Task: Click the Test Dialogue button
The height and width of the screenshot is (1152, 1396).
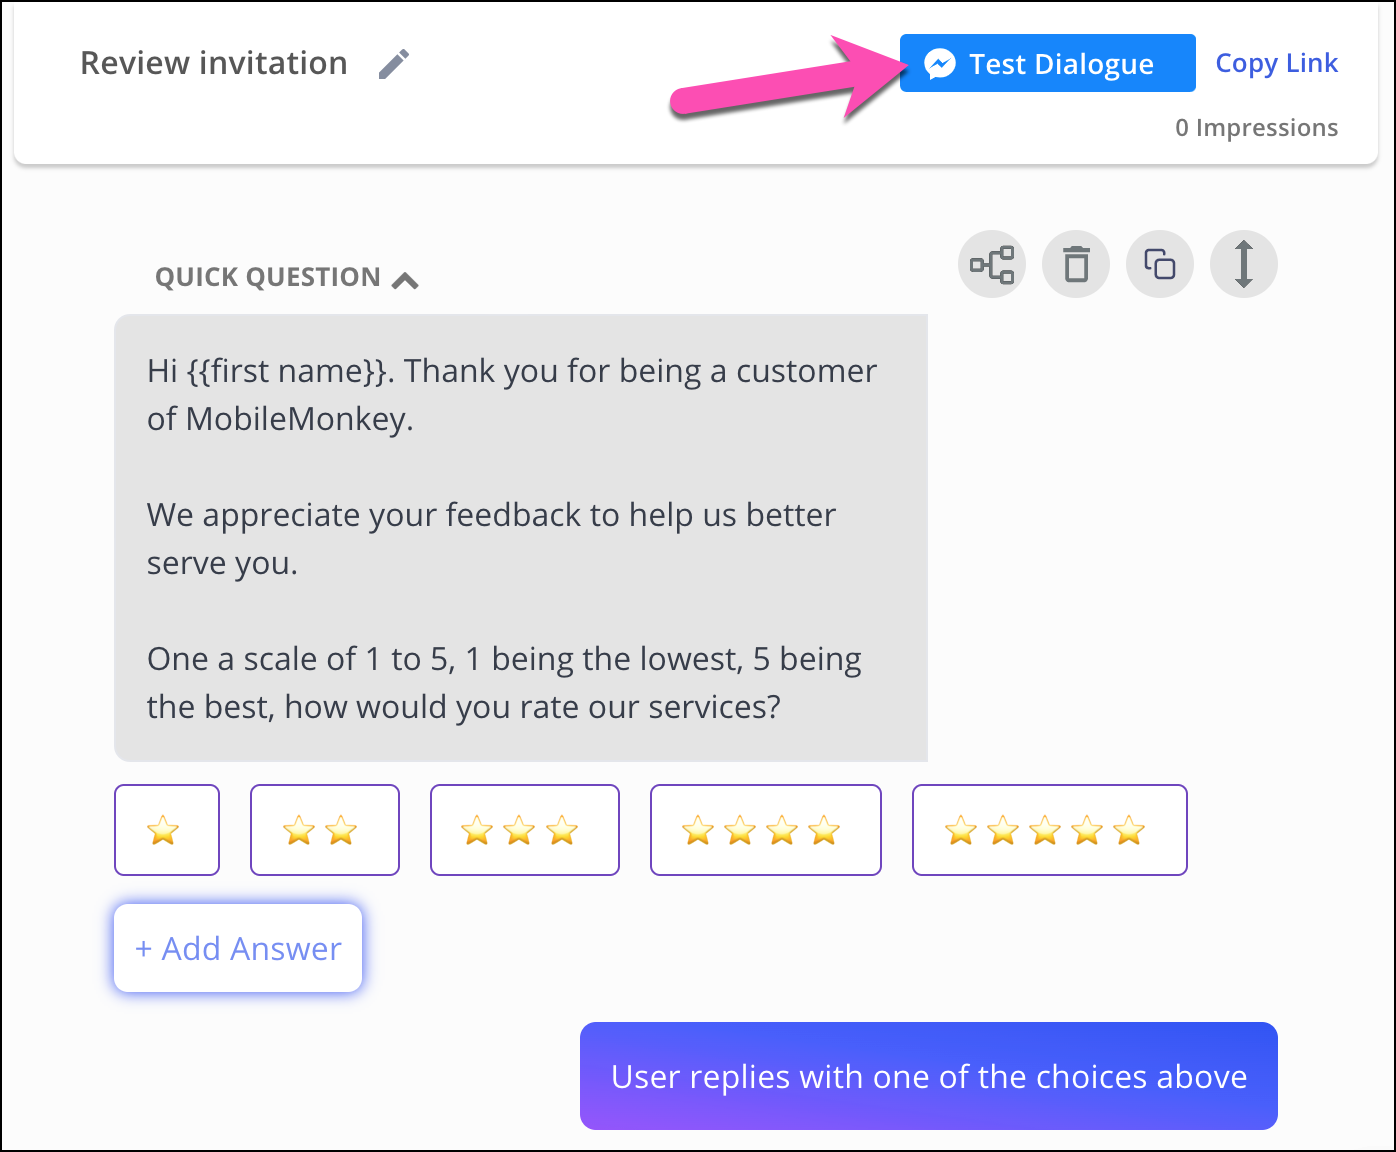Action: click(x=1047, y=63)
